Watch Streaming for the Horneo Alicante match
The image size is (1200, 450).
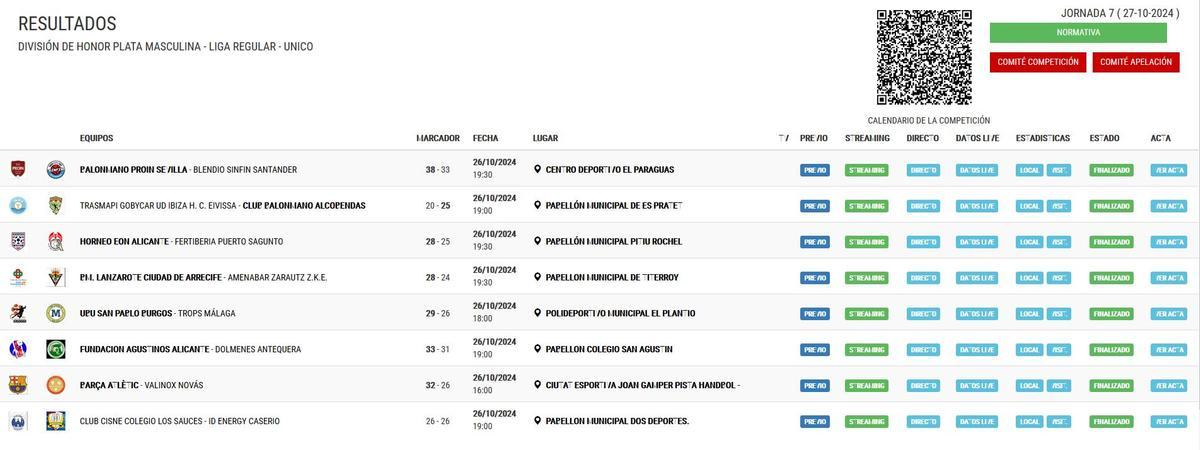pos(866,242)
